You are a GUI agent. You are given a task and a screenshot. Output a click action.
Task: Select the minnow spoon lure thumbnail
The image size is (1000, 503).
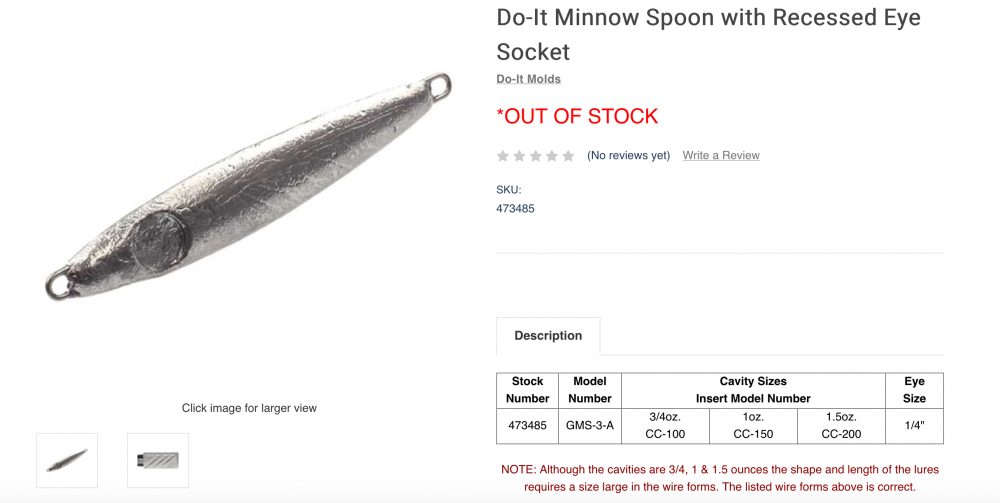pos(67,460)
